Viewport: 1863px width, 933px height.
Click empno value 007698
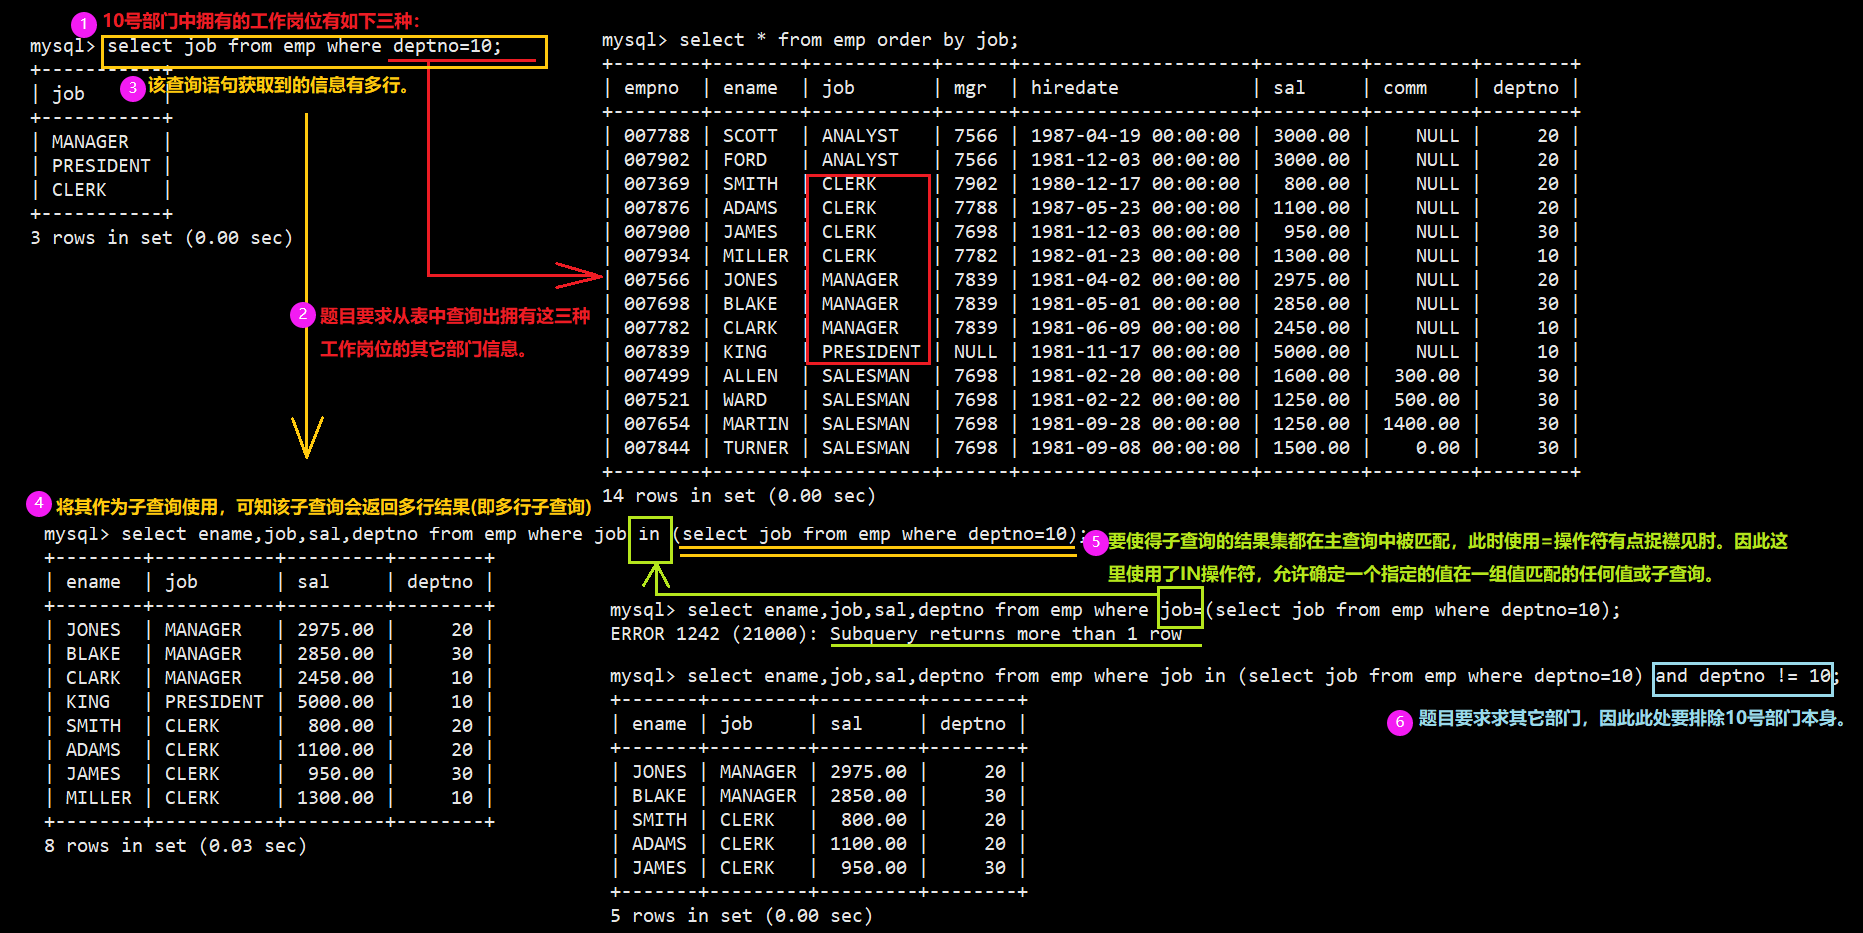657,304
